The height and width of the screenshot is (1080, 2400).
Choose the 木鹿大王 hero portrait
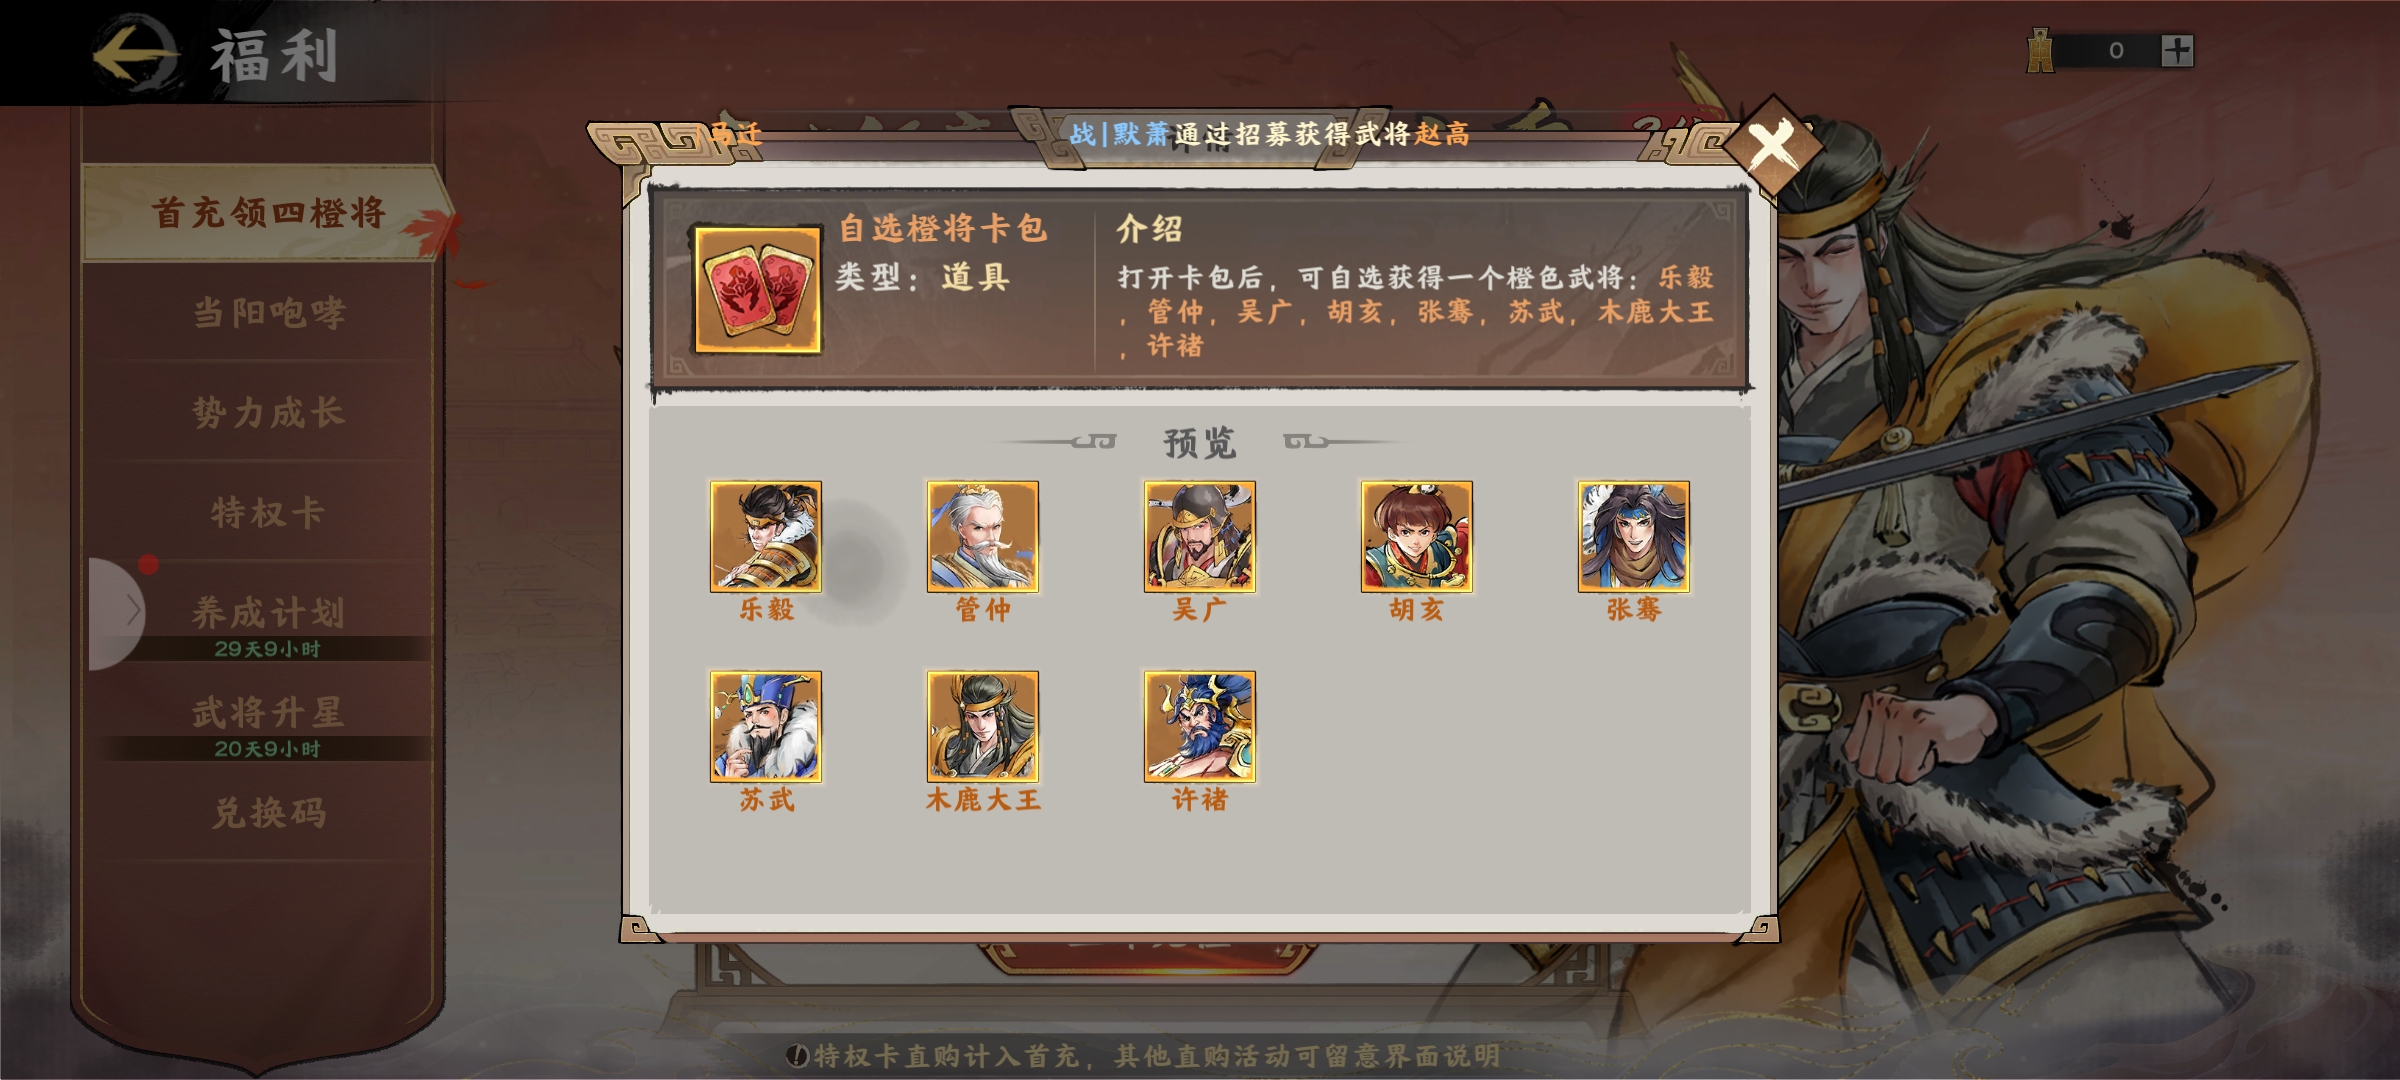click(983, 727)
